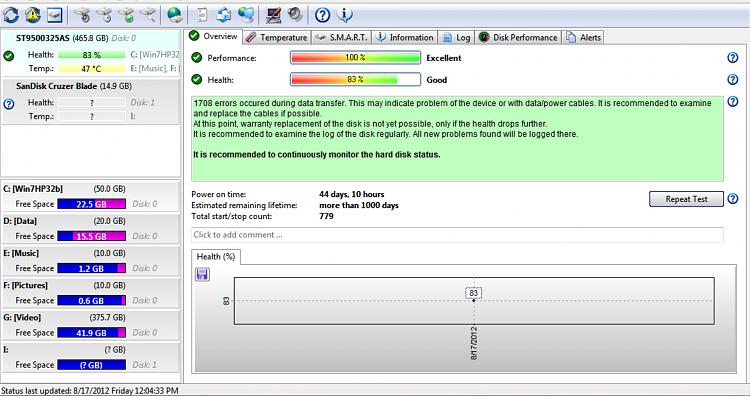Click the refresh arrows icon in toolbar
This screenshot has width=750, height=396.
[11, 15]
